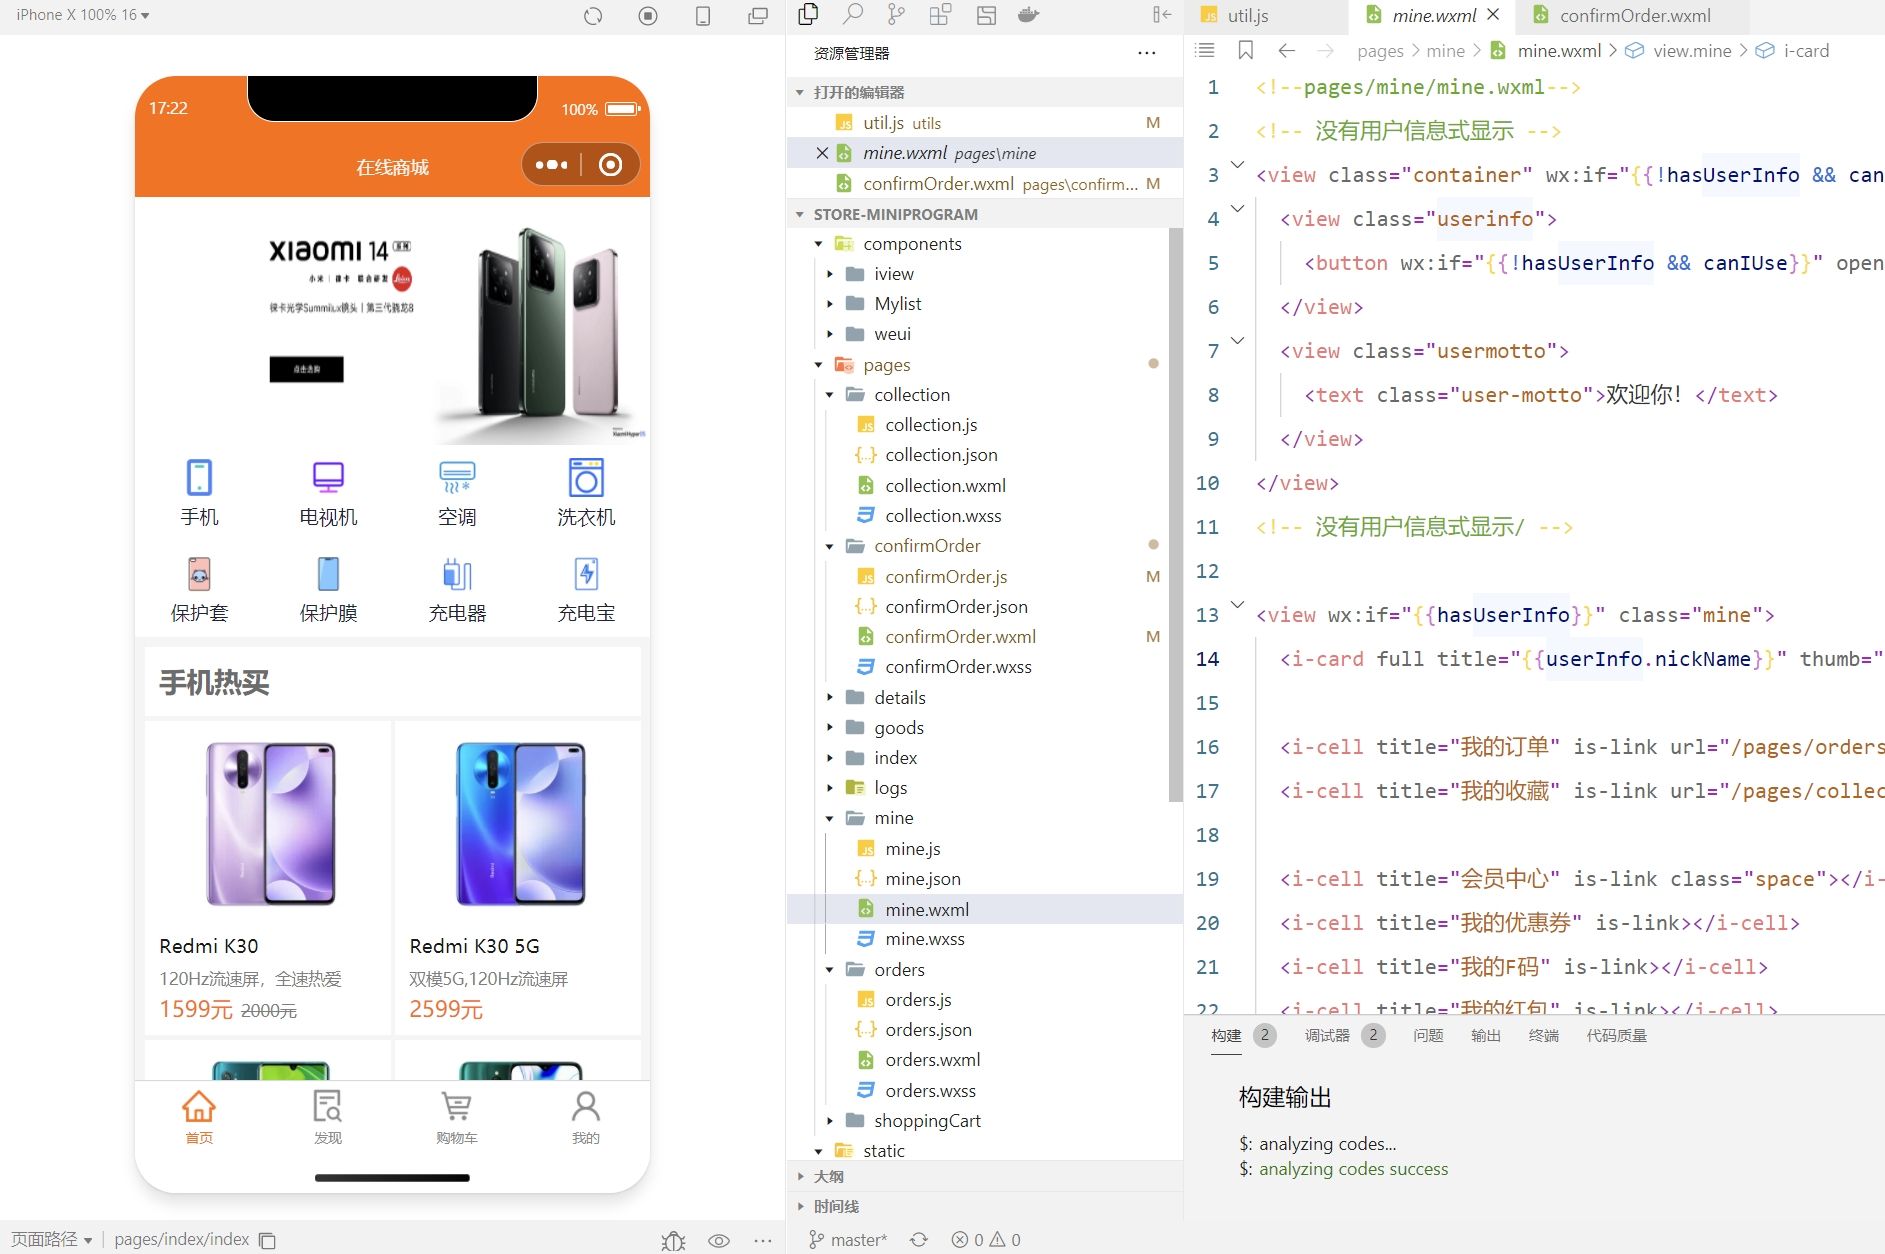Click the editor layout icon

pyautogui.click(x=986, y=15)
